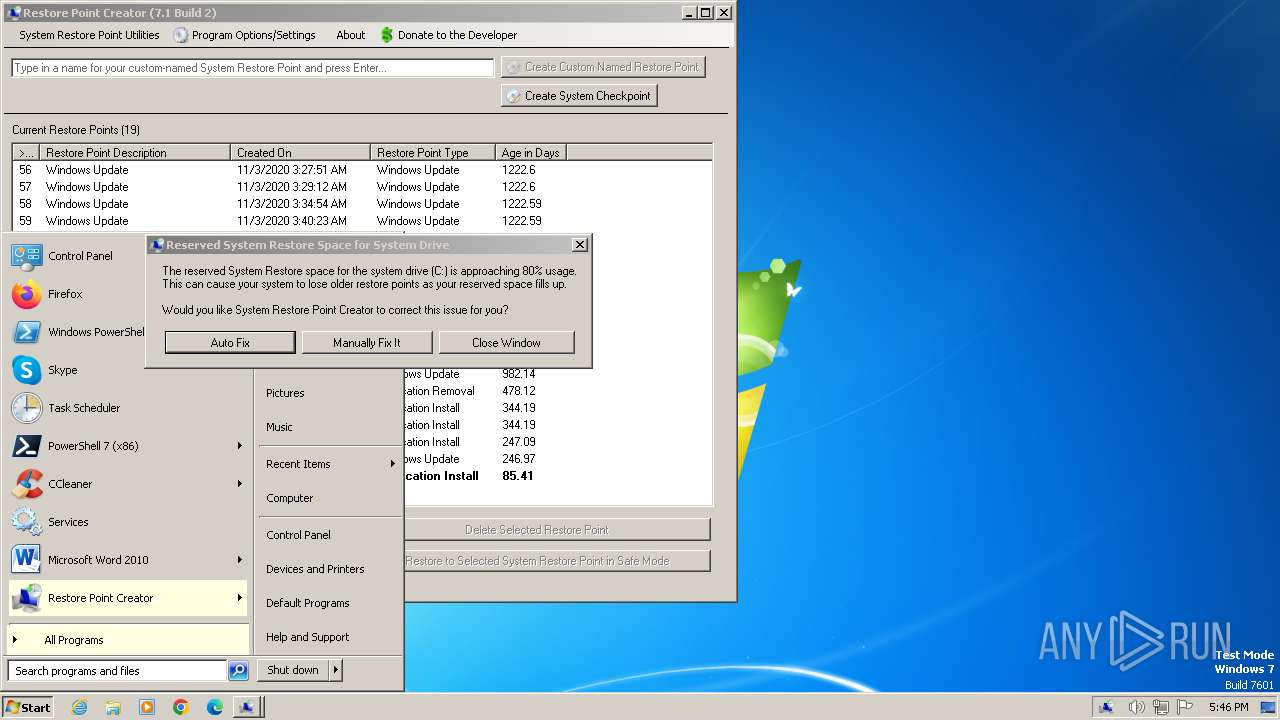Click Delete Selected Restore Point button
The width and height of the screenshot is (1280, 720).
point(556,530)
